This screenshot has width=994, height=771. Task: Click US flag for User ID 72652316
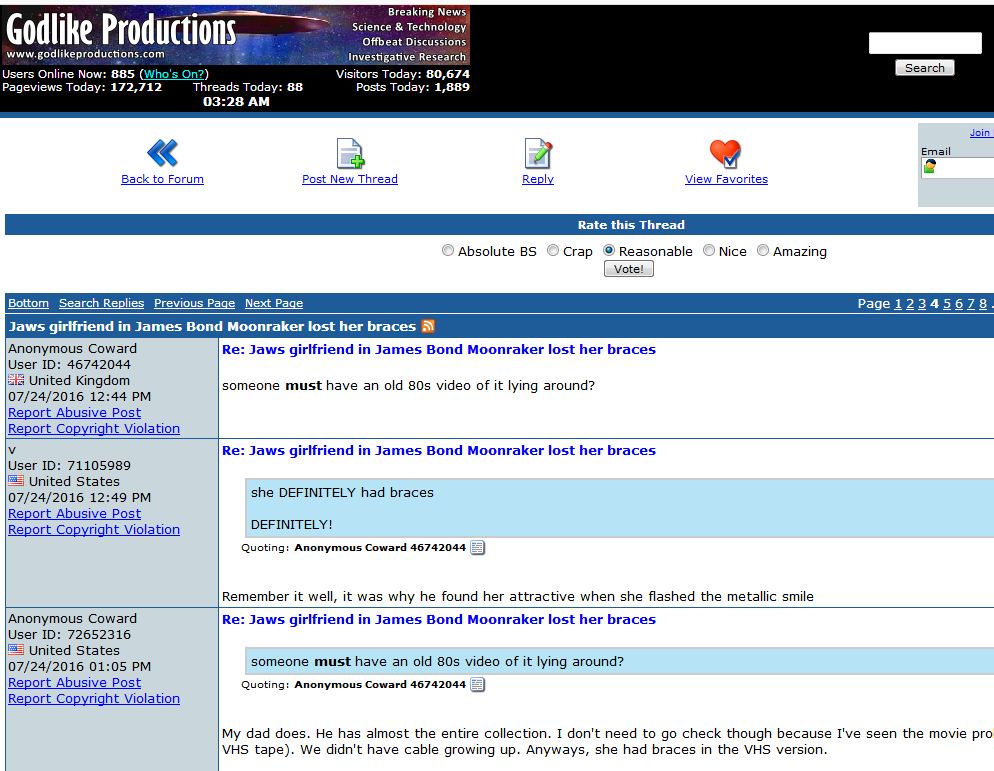(16, 649)
